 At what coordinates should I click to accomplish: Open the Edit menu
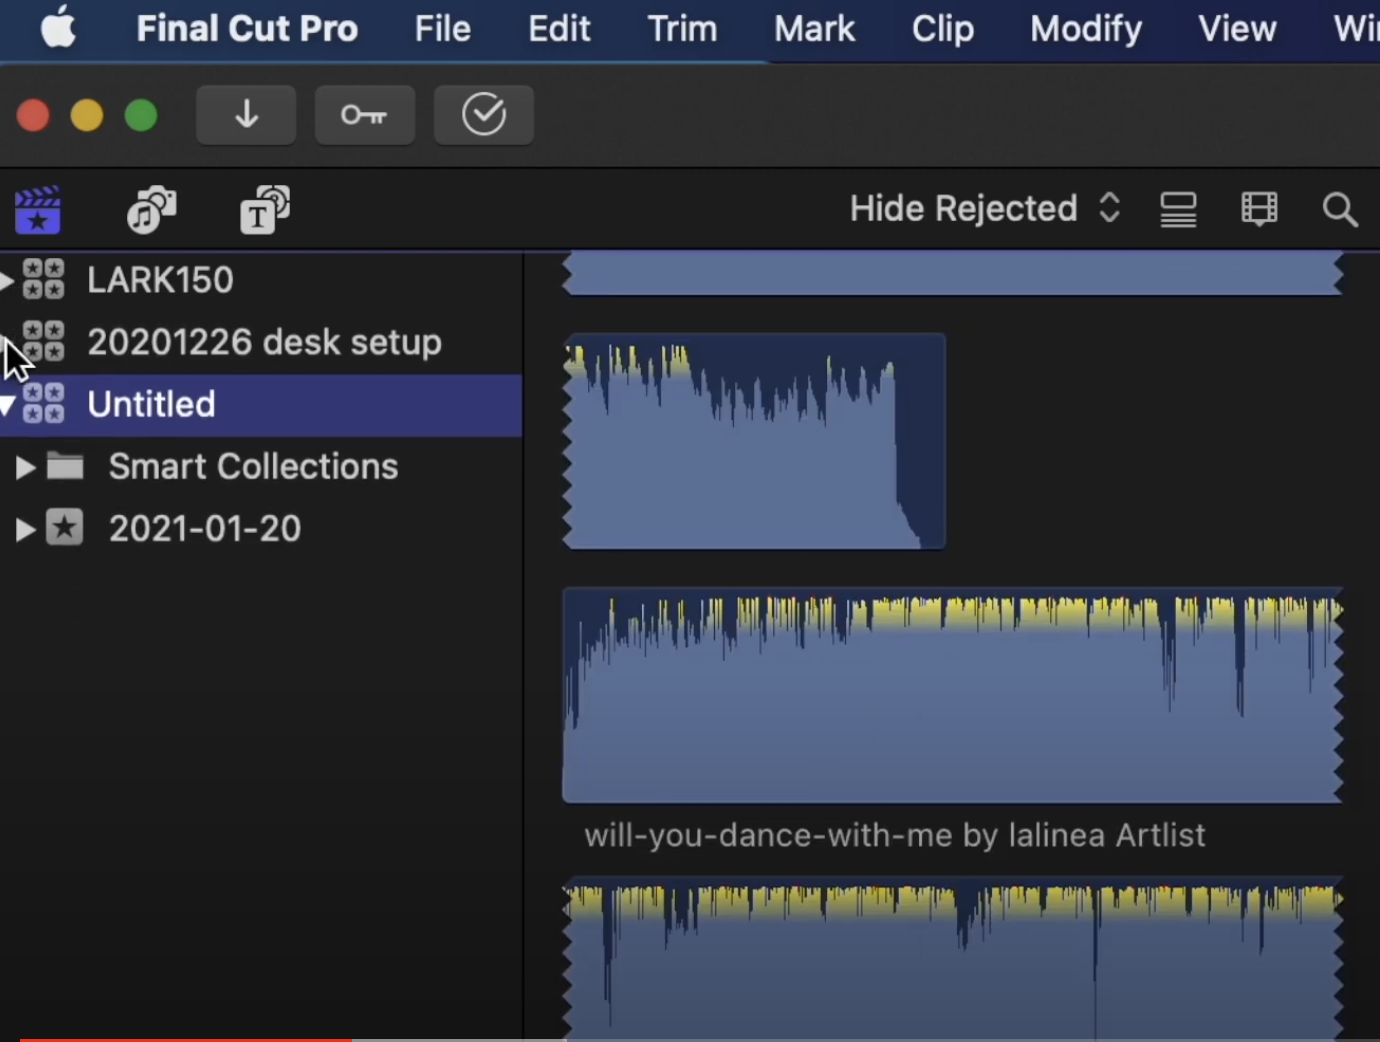559,29
